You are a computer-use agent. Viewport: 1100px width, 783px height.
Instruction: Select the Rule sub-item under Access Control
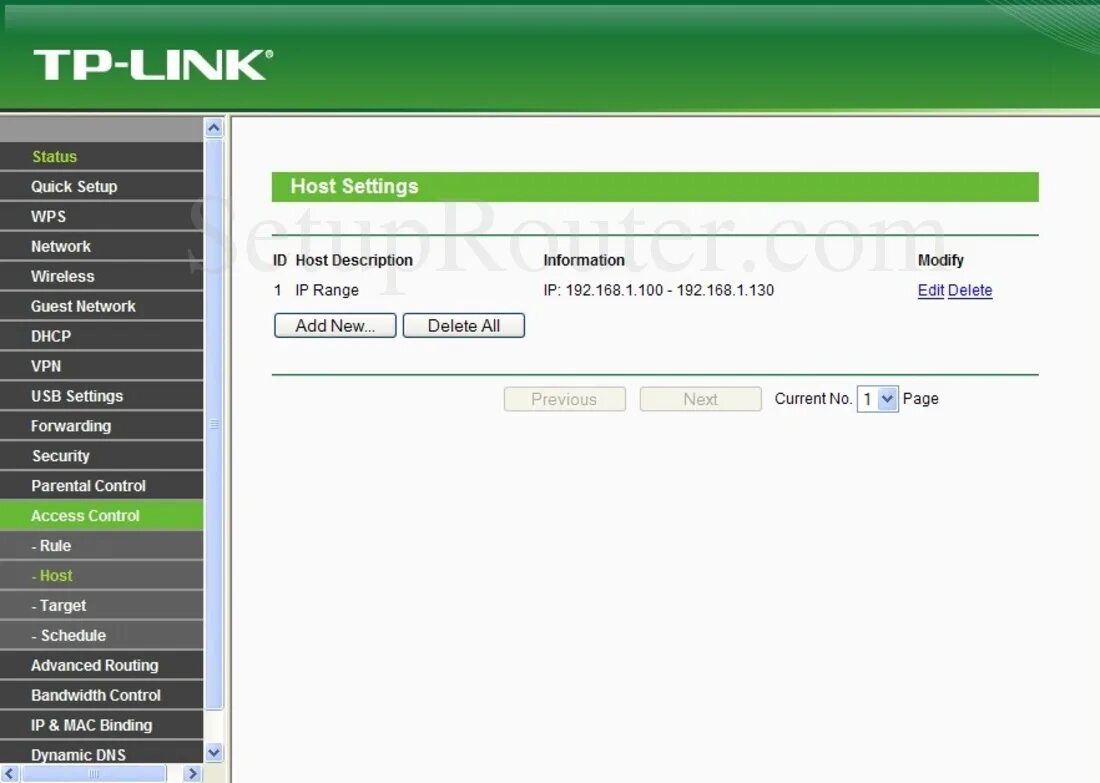(x=53, y=545)
